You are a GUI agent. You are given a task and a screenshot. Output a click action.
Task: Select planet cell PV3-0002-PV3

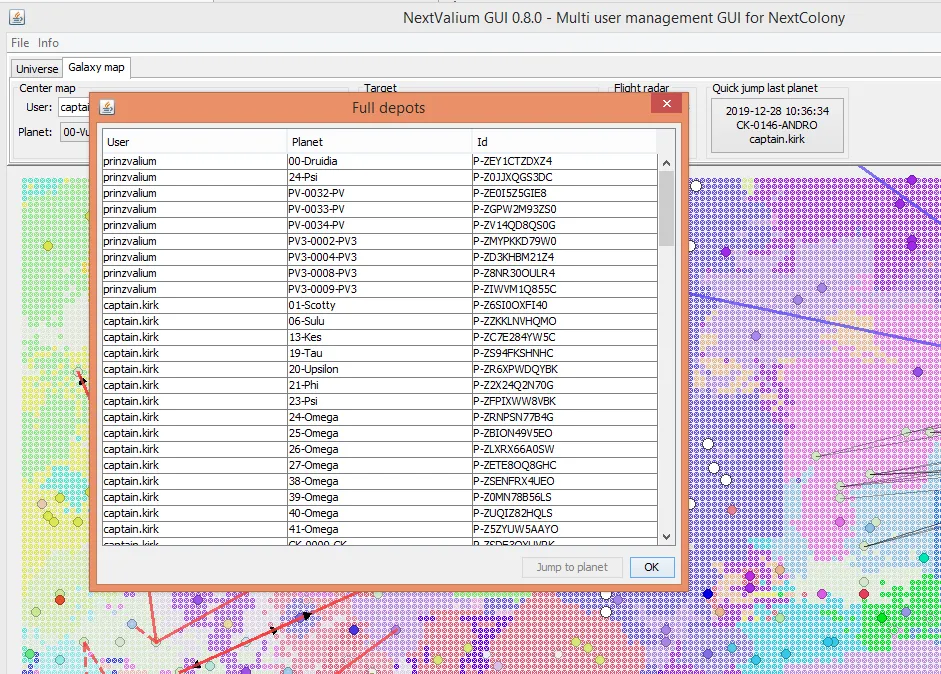(379, 241)
